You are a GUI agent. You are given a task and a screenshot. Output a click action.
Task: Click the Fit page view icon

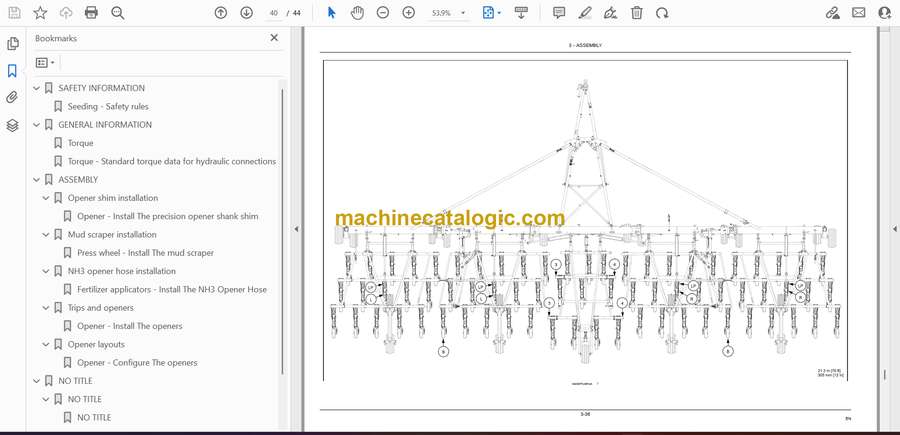tap(488, 13)
